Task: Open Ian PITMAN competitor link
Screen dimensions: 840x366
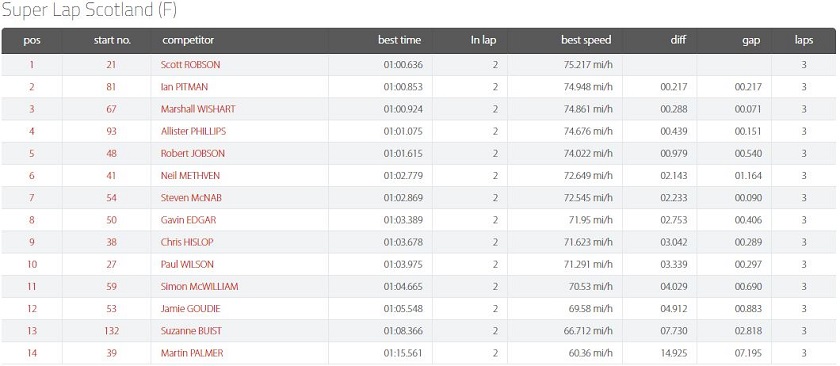Action: point(184,87)
